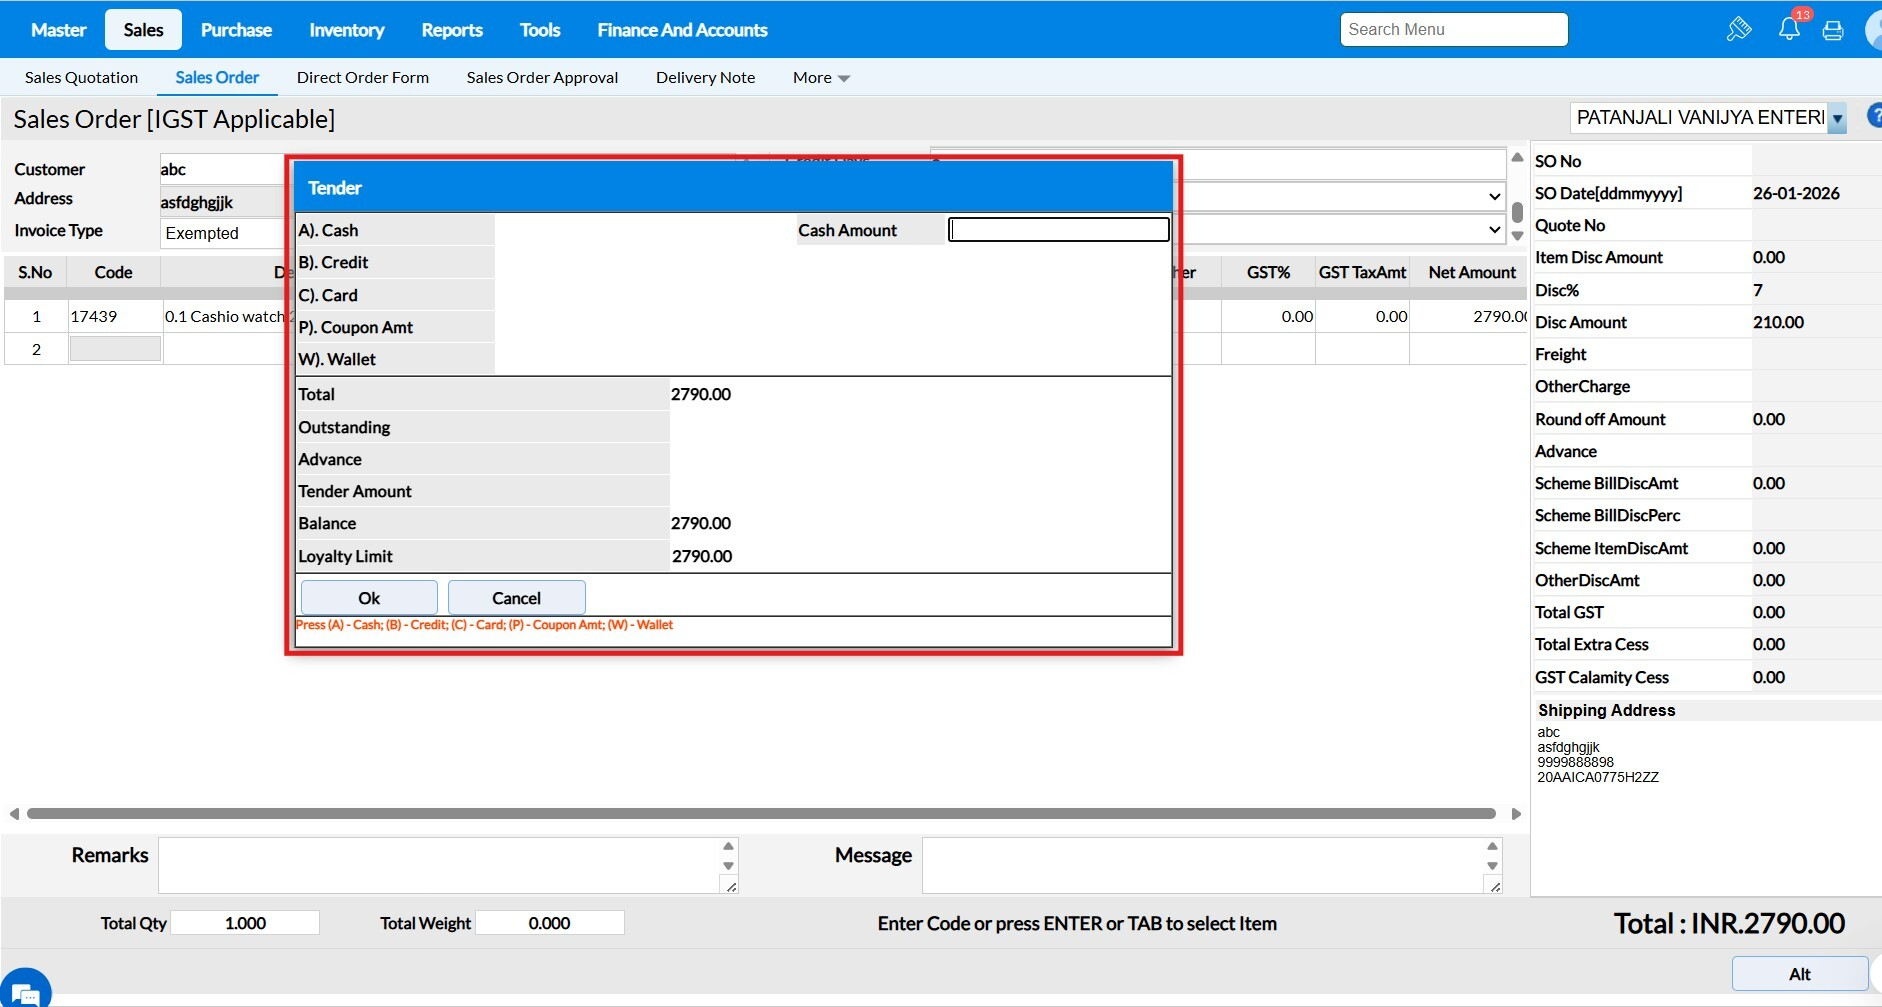Open the blue help question icon

click(1874, 116)
